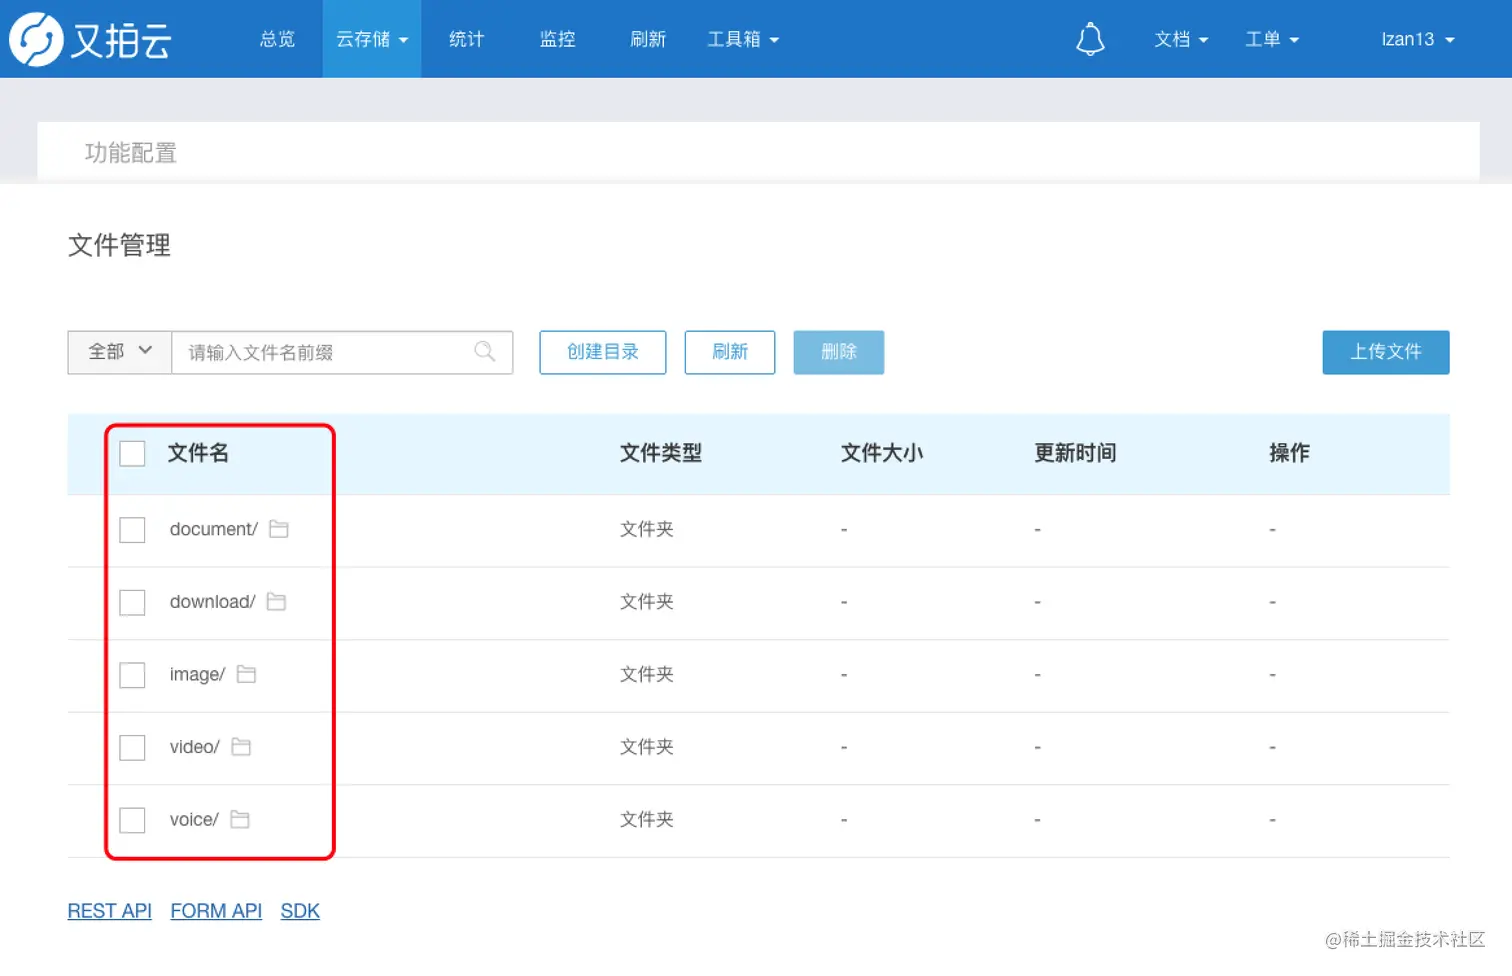Image resolution: width=1512 pixels, height=976 pixels.
Task: Open the image/ folder name
Action: click(198, 675)
